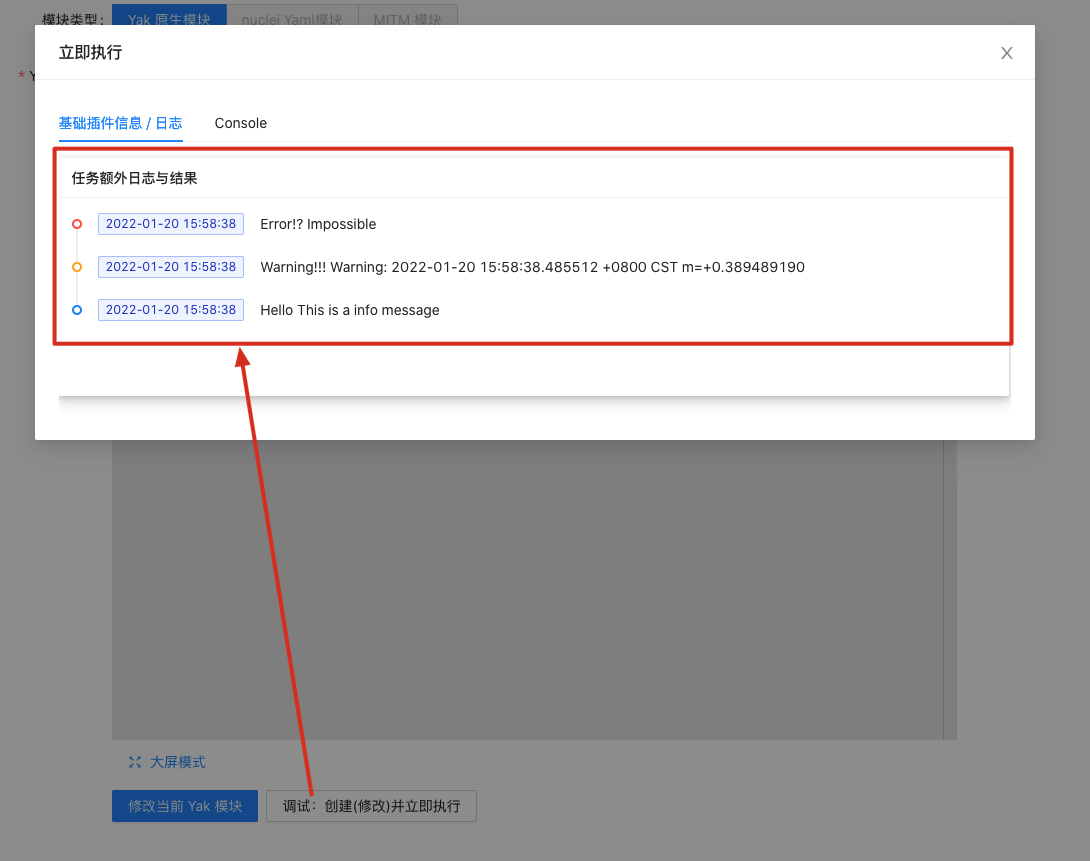This screenshot has height=861, width=1090.
Task: Click the orange dot beside the Warning entry
Action: click(x=77, y=267)
